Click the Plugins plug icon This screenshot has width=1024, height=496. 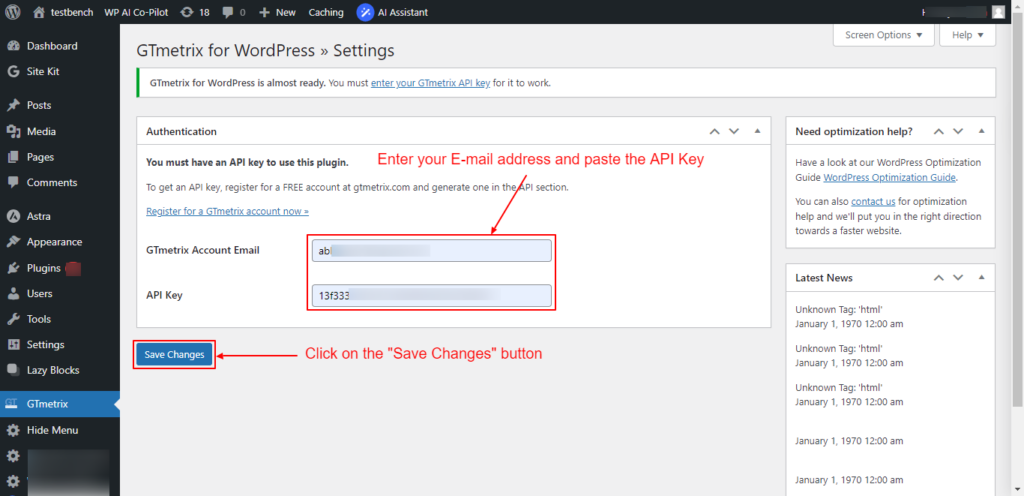13,268
